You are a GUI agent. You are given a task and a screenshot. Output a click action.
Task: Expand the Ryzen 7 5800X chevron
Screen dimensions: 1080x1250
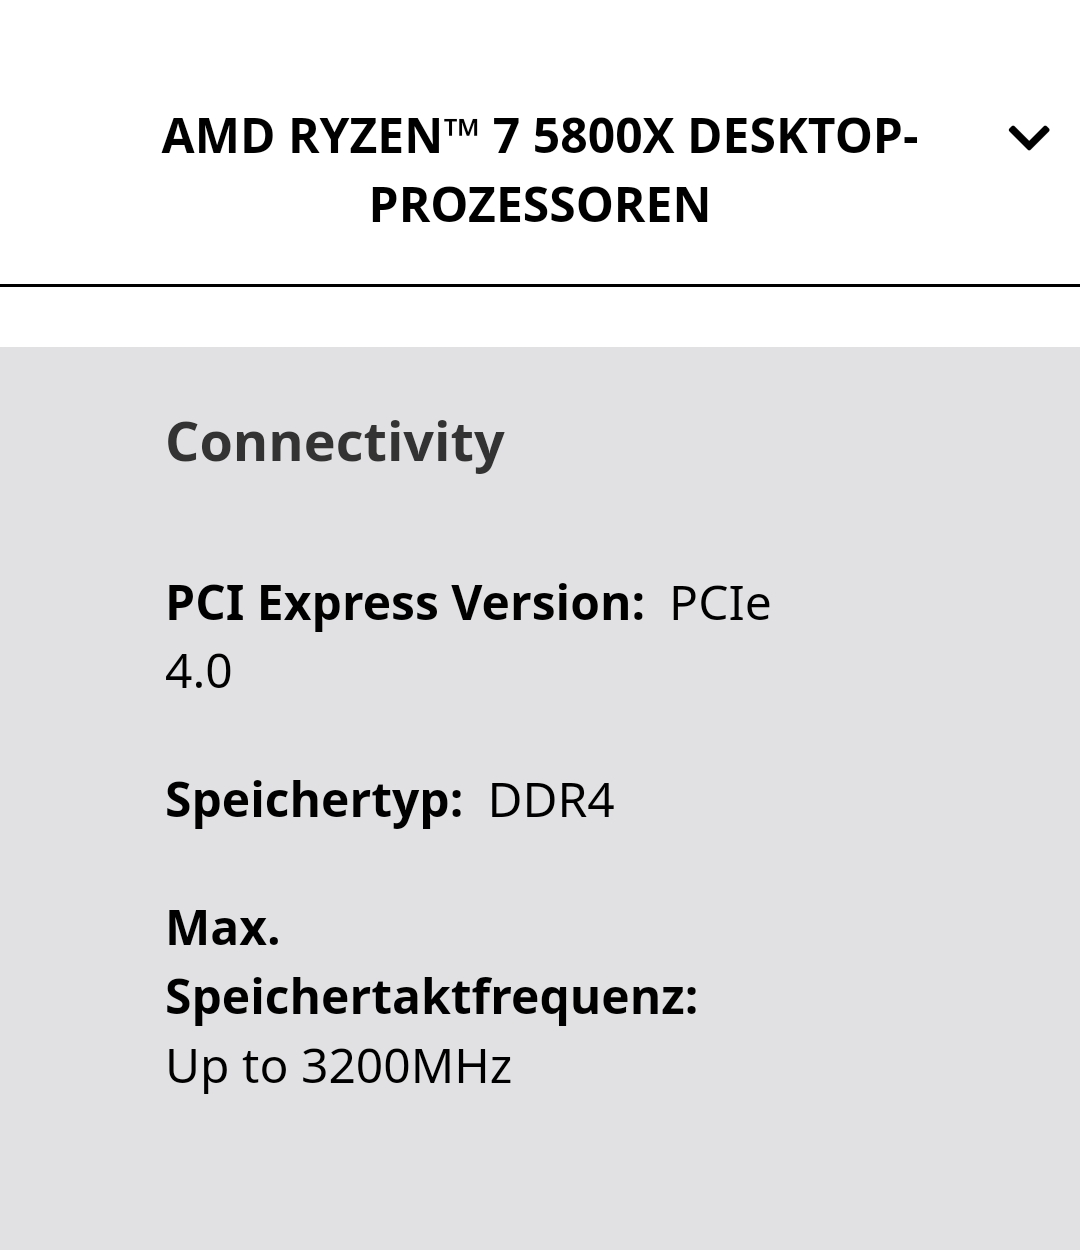pos(1028,138)
